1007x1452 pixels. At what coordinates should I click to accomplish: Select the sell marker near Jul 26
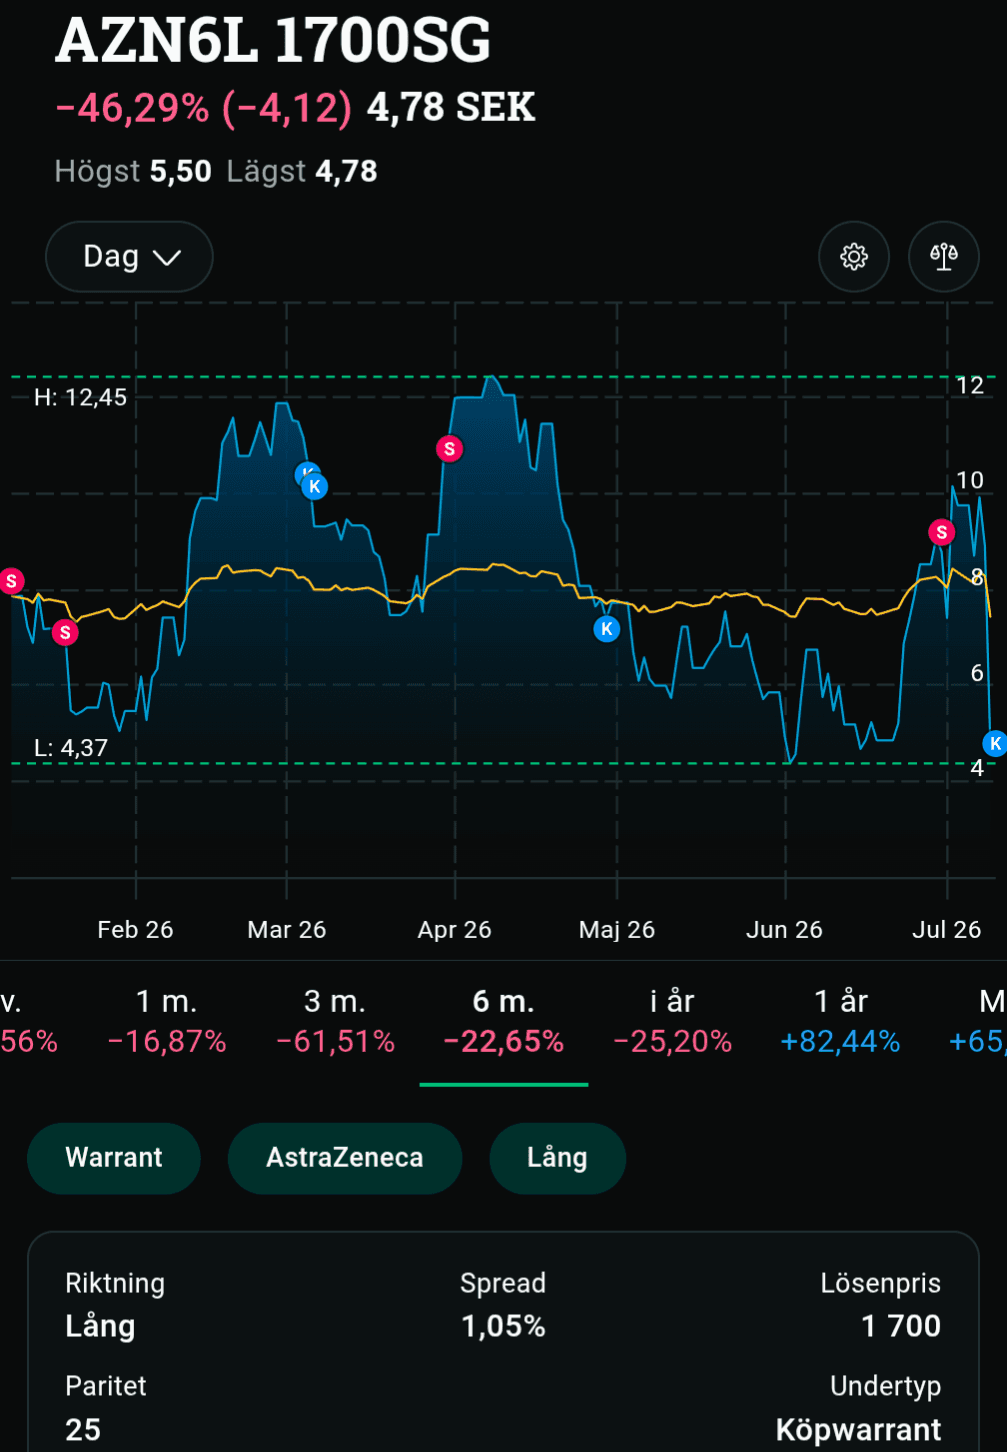(941, 532)
